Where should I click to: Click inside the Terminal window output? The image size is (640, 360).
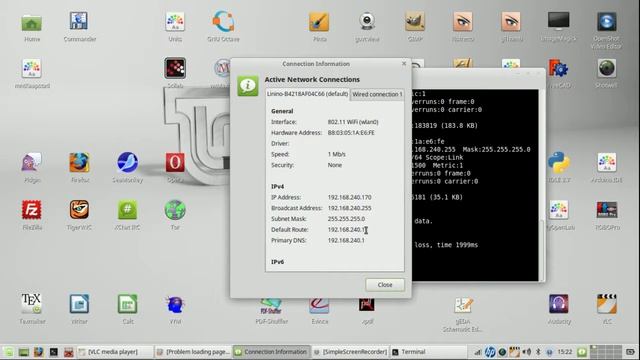(475, 185)
